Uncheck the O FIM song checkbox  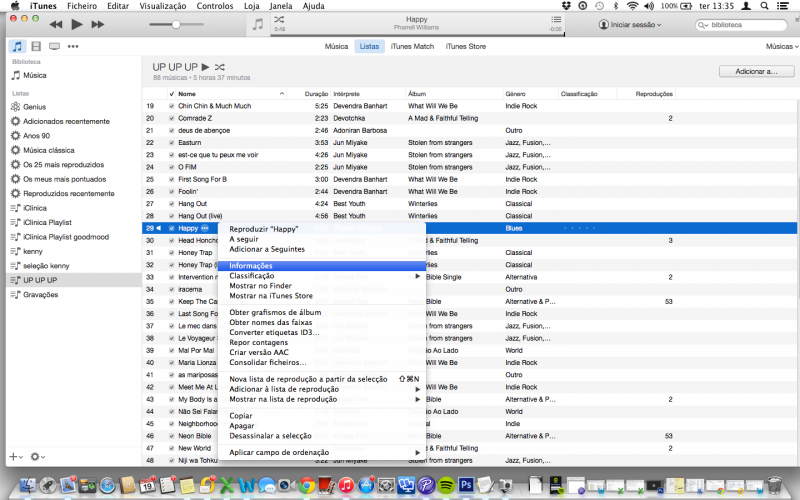[172, 167]
